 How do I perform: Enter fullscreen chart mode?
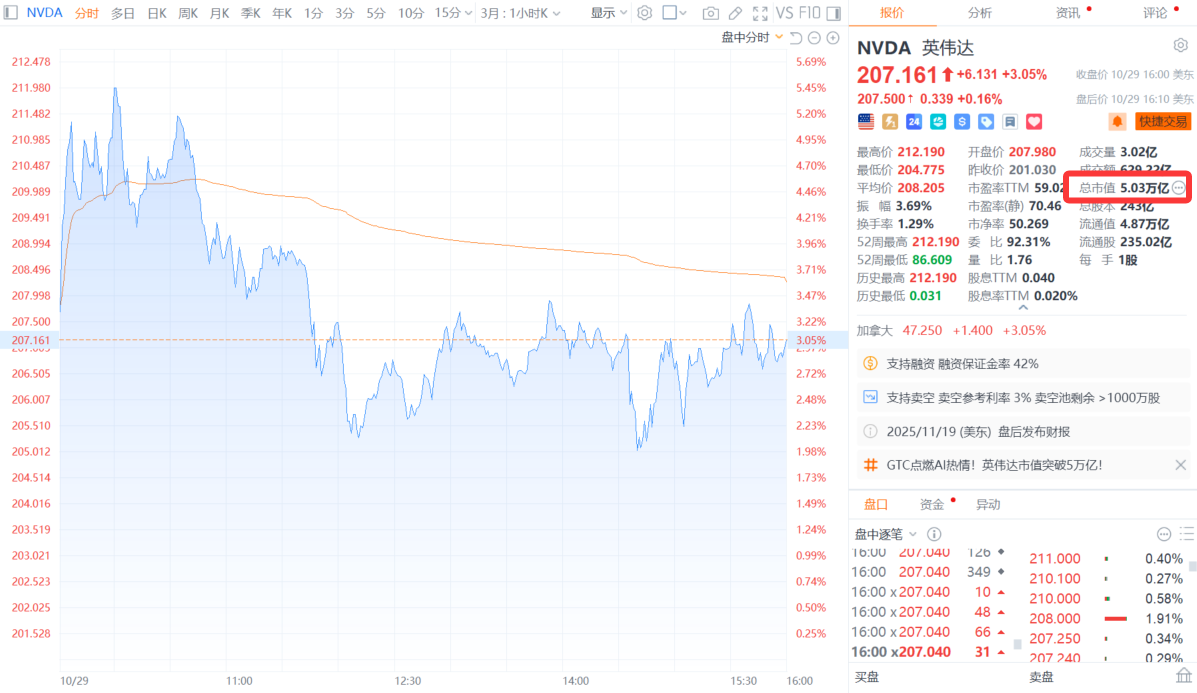(760, 13)
